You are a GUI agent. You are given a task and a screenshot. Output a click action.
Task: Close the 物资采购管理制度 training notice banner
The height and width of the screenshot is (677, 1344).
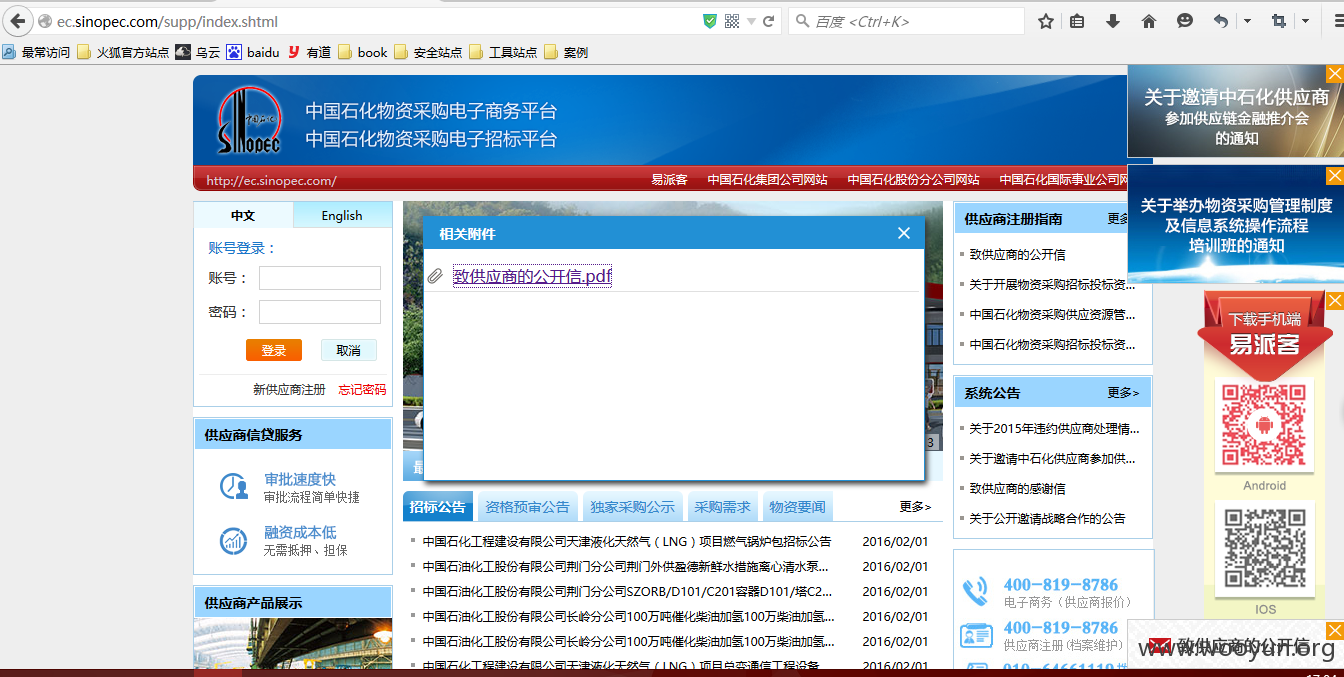coord(1335,176)
